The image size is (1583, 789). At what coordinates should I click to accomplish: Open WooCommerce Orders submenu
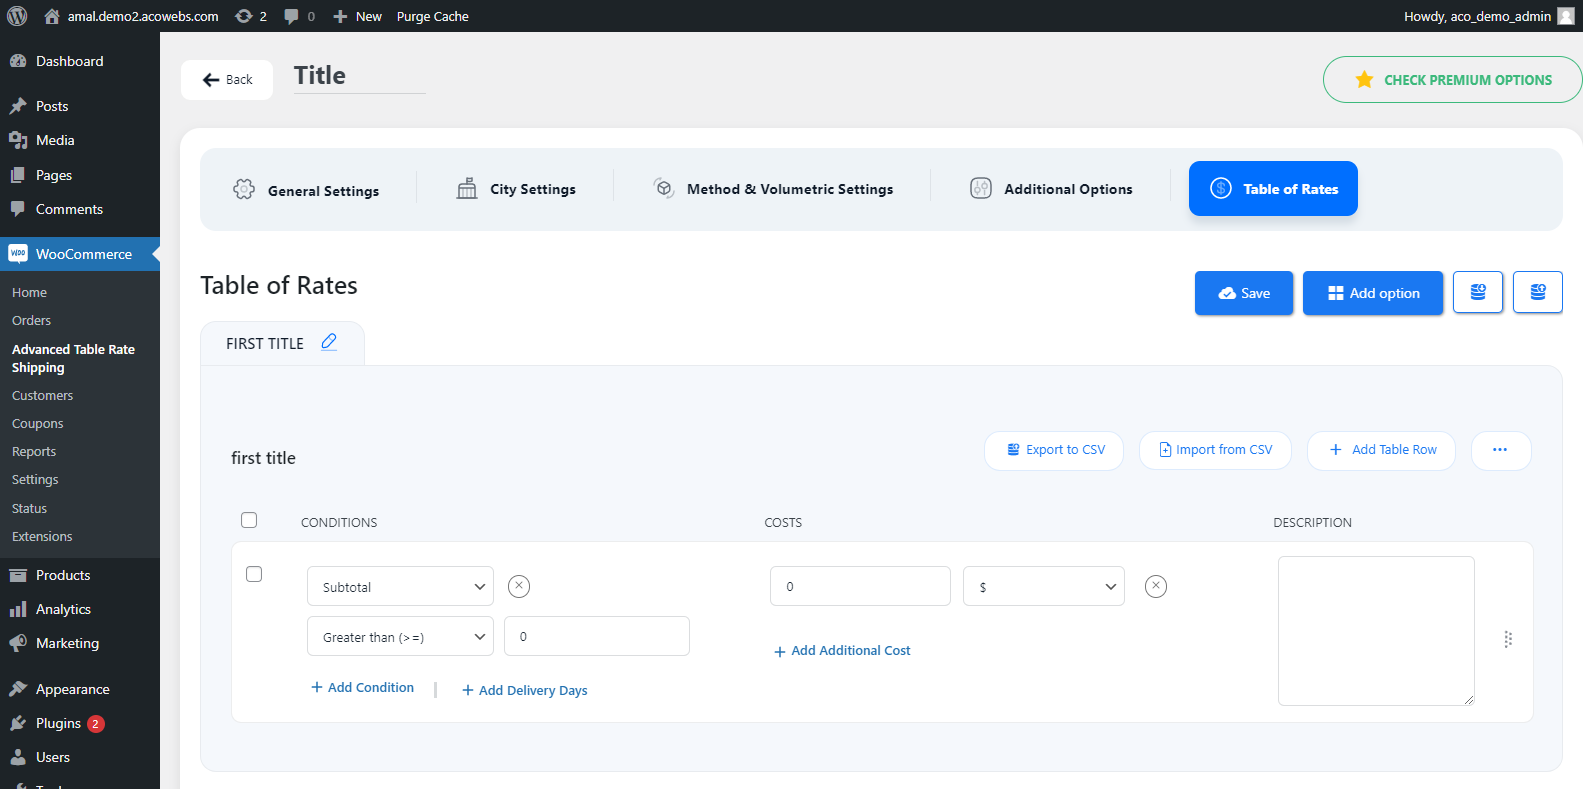[31, 320]
